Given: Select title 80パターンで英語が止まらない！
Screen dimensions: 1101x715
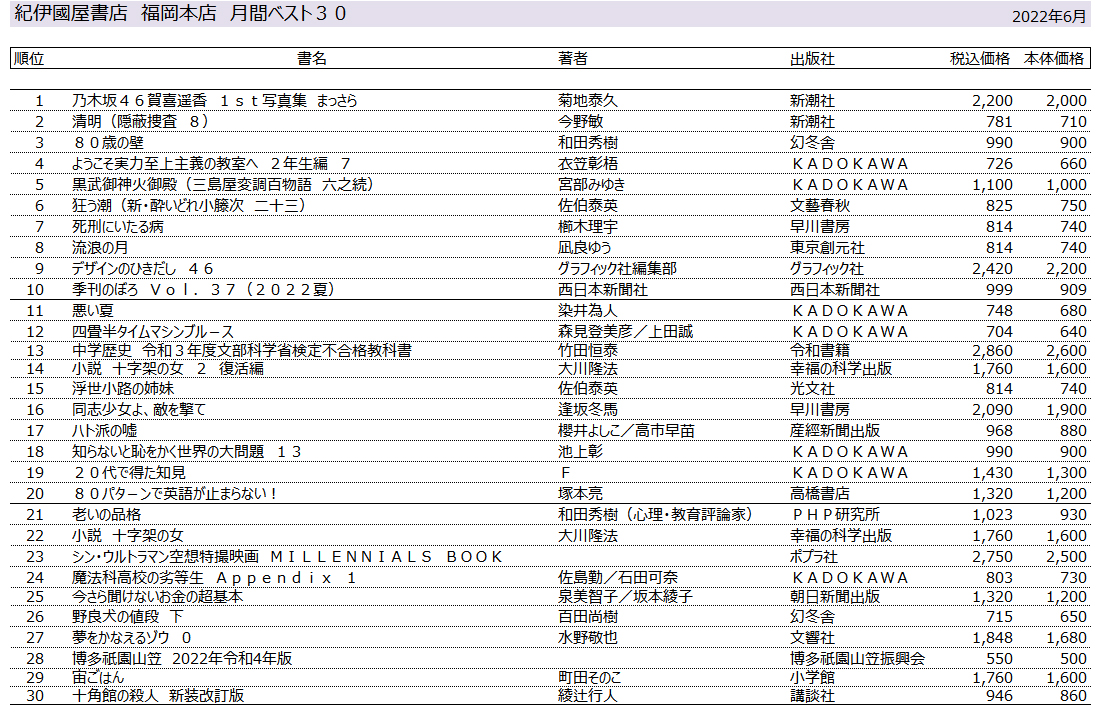Looking at the screenshot, I should tap(175, 493).
